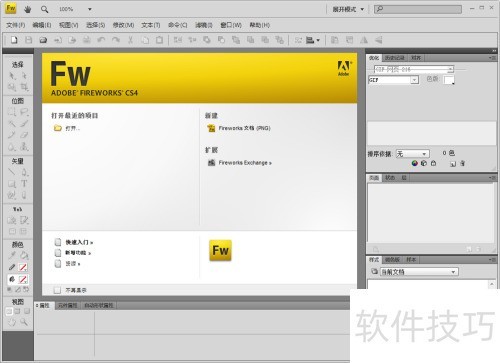Click the Save icon in main toolbar
The height and width of the screenshot is (363, 500).
tap(29, 40)
